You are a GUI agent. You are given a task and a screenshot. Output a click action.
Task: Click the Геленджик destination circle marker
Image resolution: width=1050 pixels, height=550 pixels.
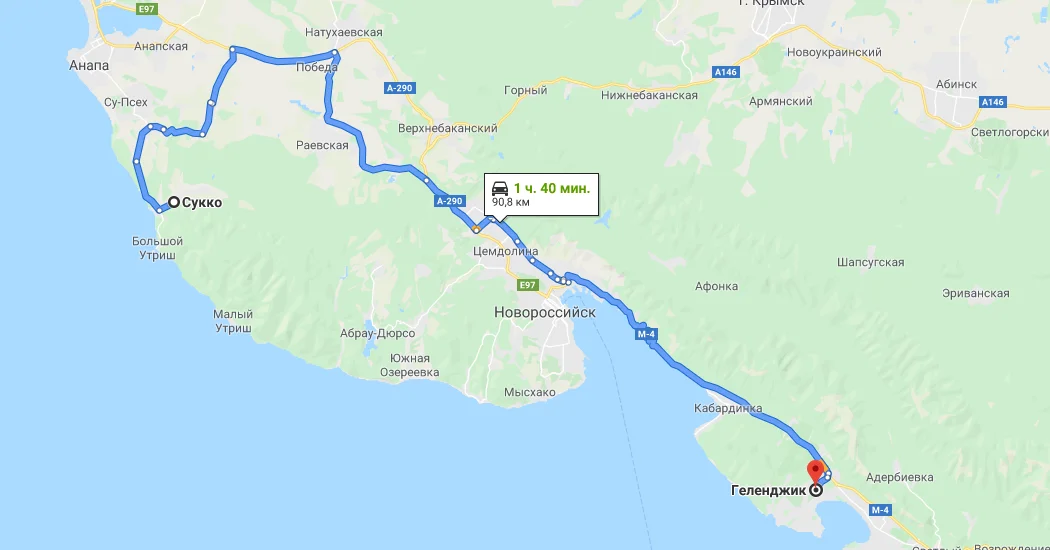tap(816, 490)
